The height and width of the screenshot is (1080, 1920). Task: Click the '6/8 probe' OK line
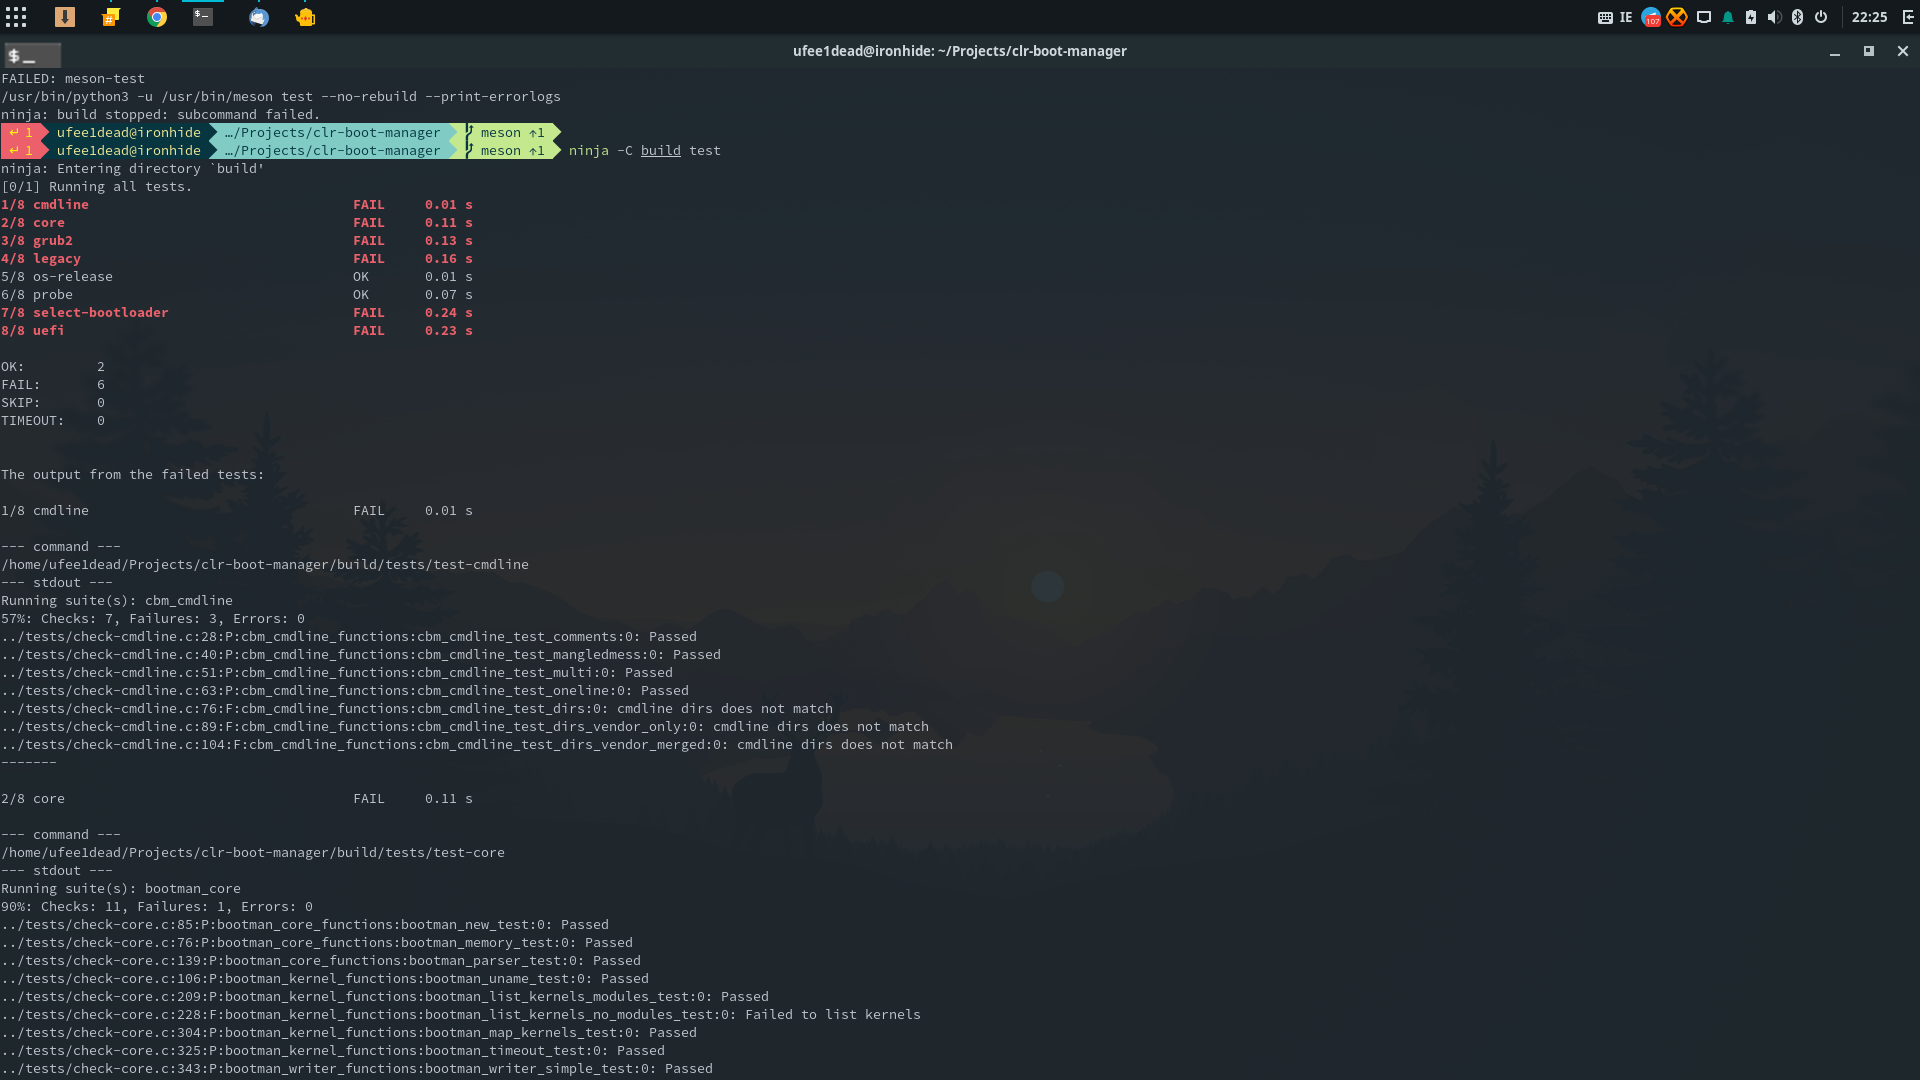pyautogui.click(x=237, y=294)
